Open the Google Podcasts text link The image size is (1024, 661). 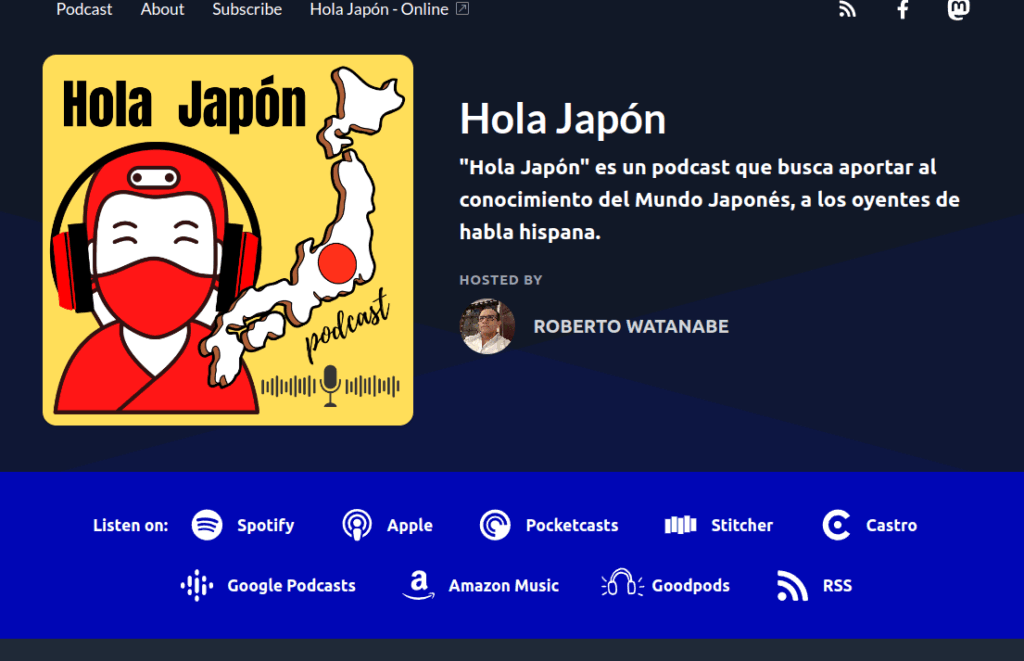tap(291, 586)
